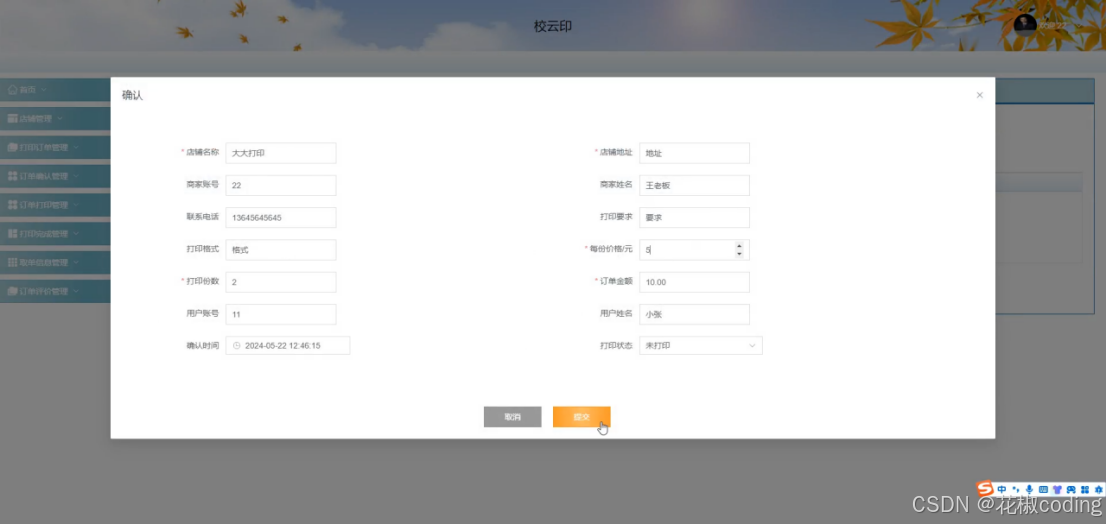The width and height of the screenshot is (1106, 525).
Task: Open the 打印状态 dropdown showing 未打印
Action: [700, 346]
